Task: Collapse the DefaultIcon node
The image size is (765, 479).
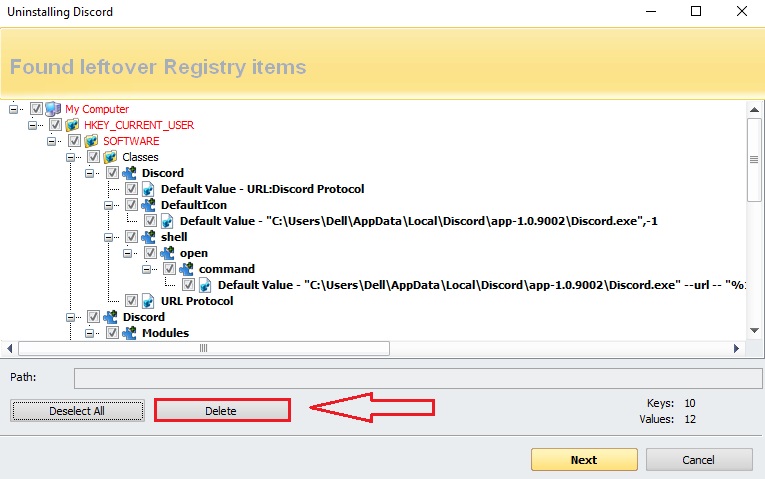Action: point(108,205)
